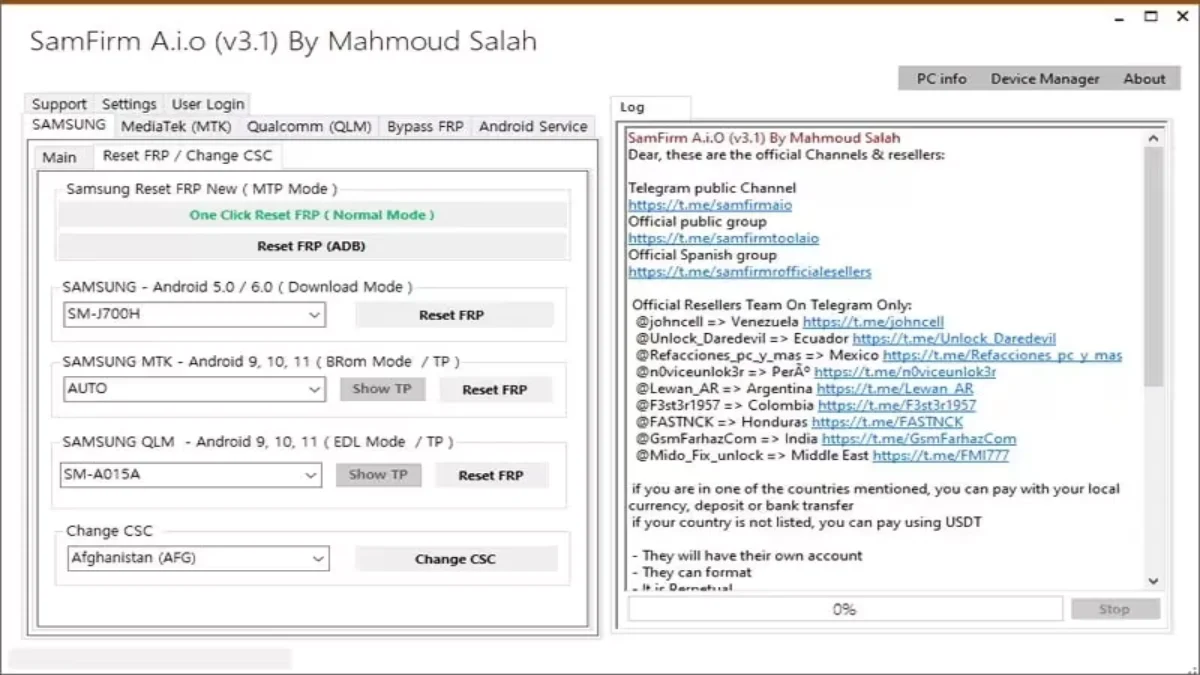This screenshot has height=675, width=1200.
Task: Open the t.me/GsmFarhazCom link
Action: pos(919,439)
